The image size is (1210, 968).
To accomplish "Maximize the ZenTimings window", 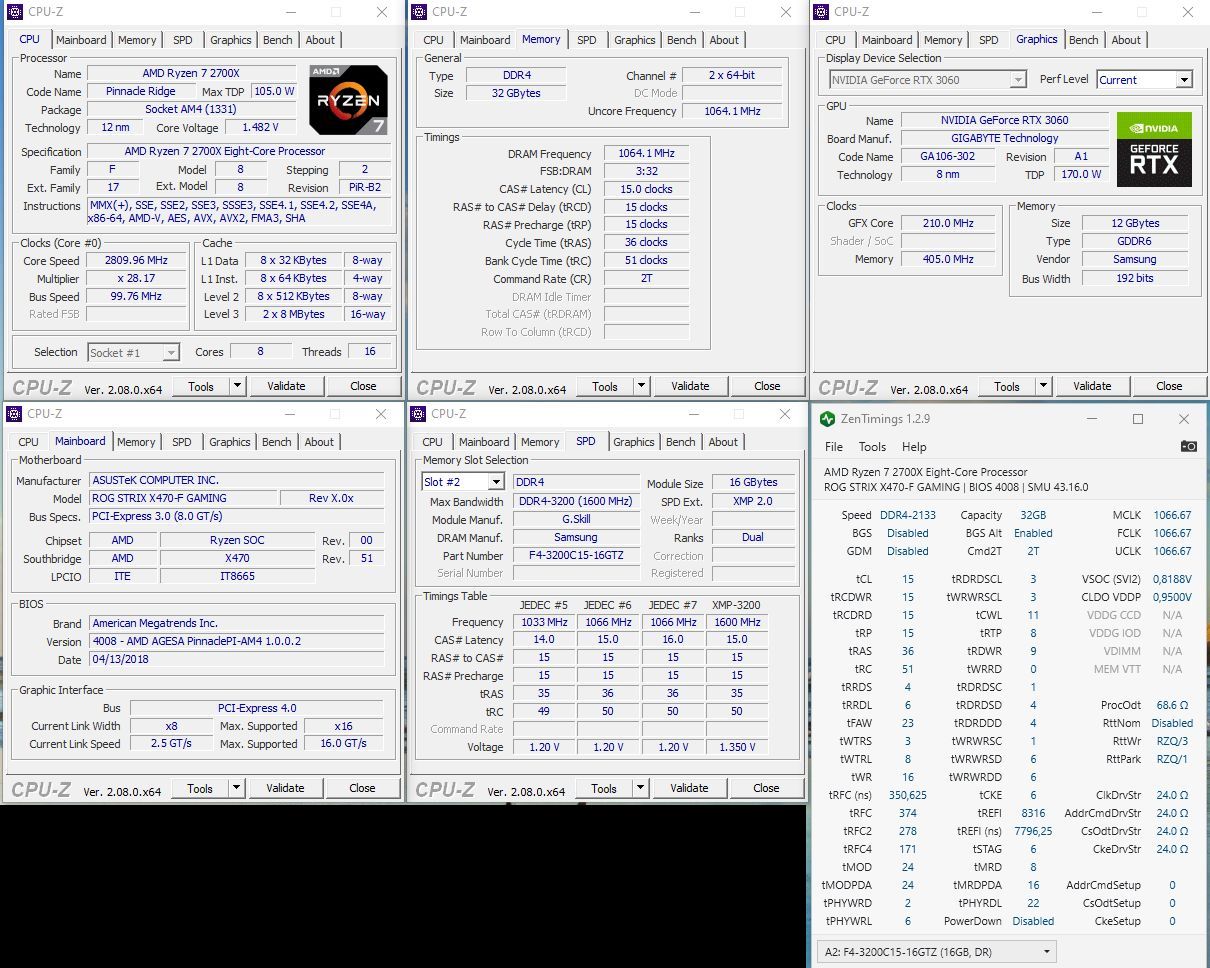I will click(1138, 419).
